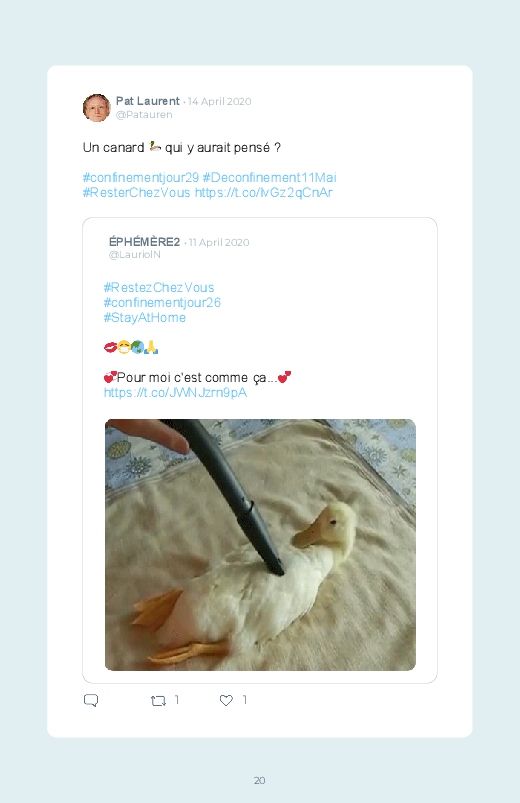Open the #RestezChezVous hashtag
The width and height of the screenshot is (520, 803).
click(159, 287)
